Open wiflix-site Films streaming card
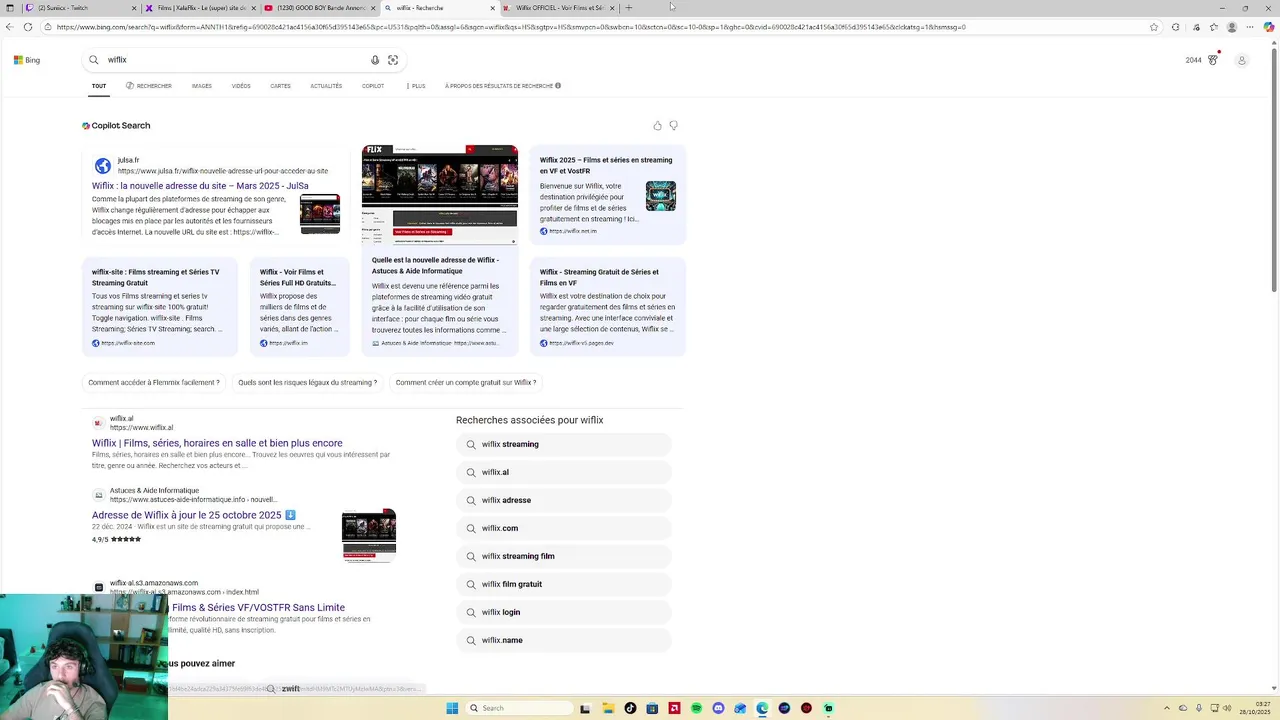This screenshot has width=1280, height=720. coord(160,306)
